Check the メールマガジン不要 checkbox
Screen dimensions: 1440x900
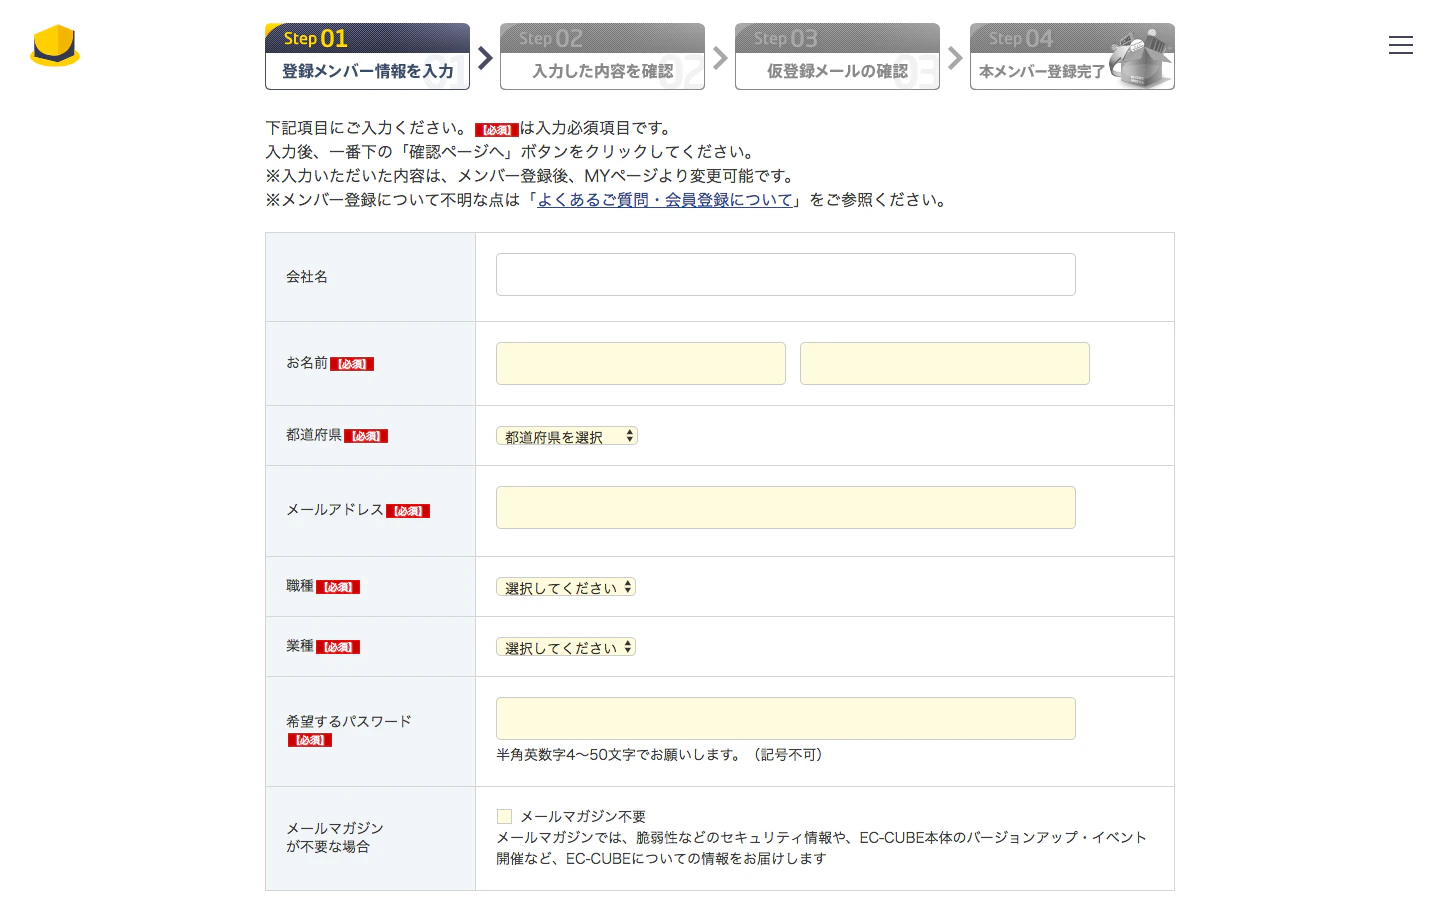click(504, 816)
